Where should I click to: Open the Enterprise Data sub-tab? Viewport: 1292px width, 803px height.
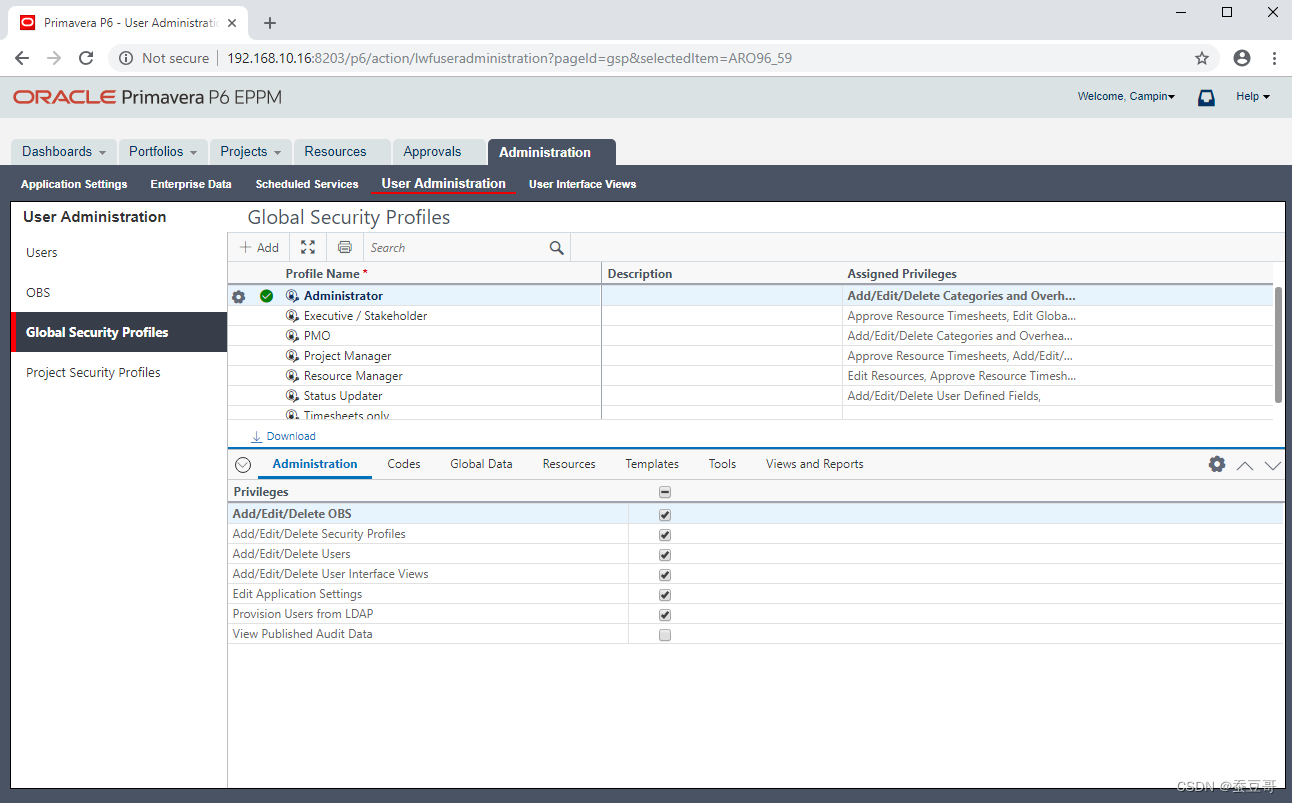point(191,184)
